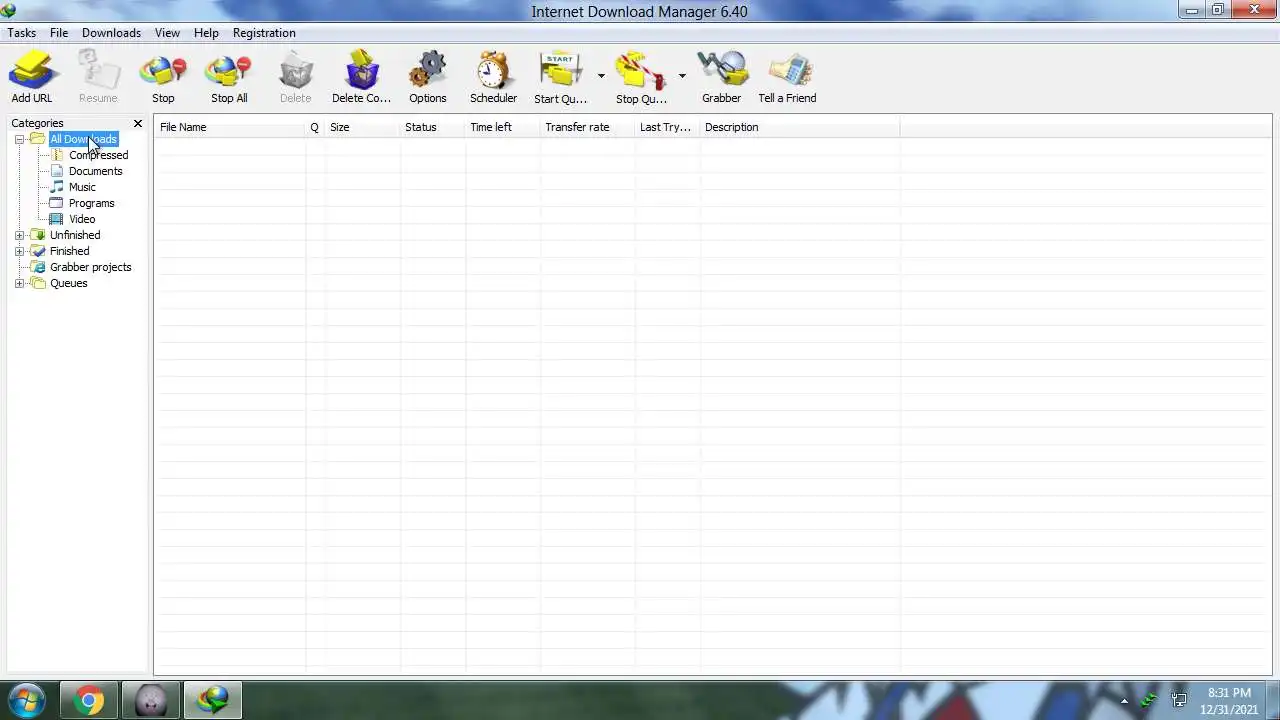Expand the Unfinished tree node
This screenshot has height=720, width=1280.
tap(19, 235)
